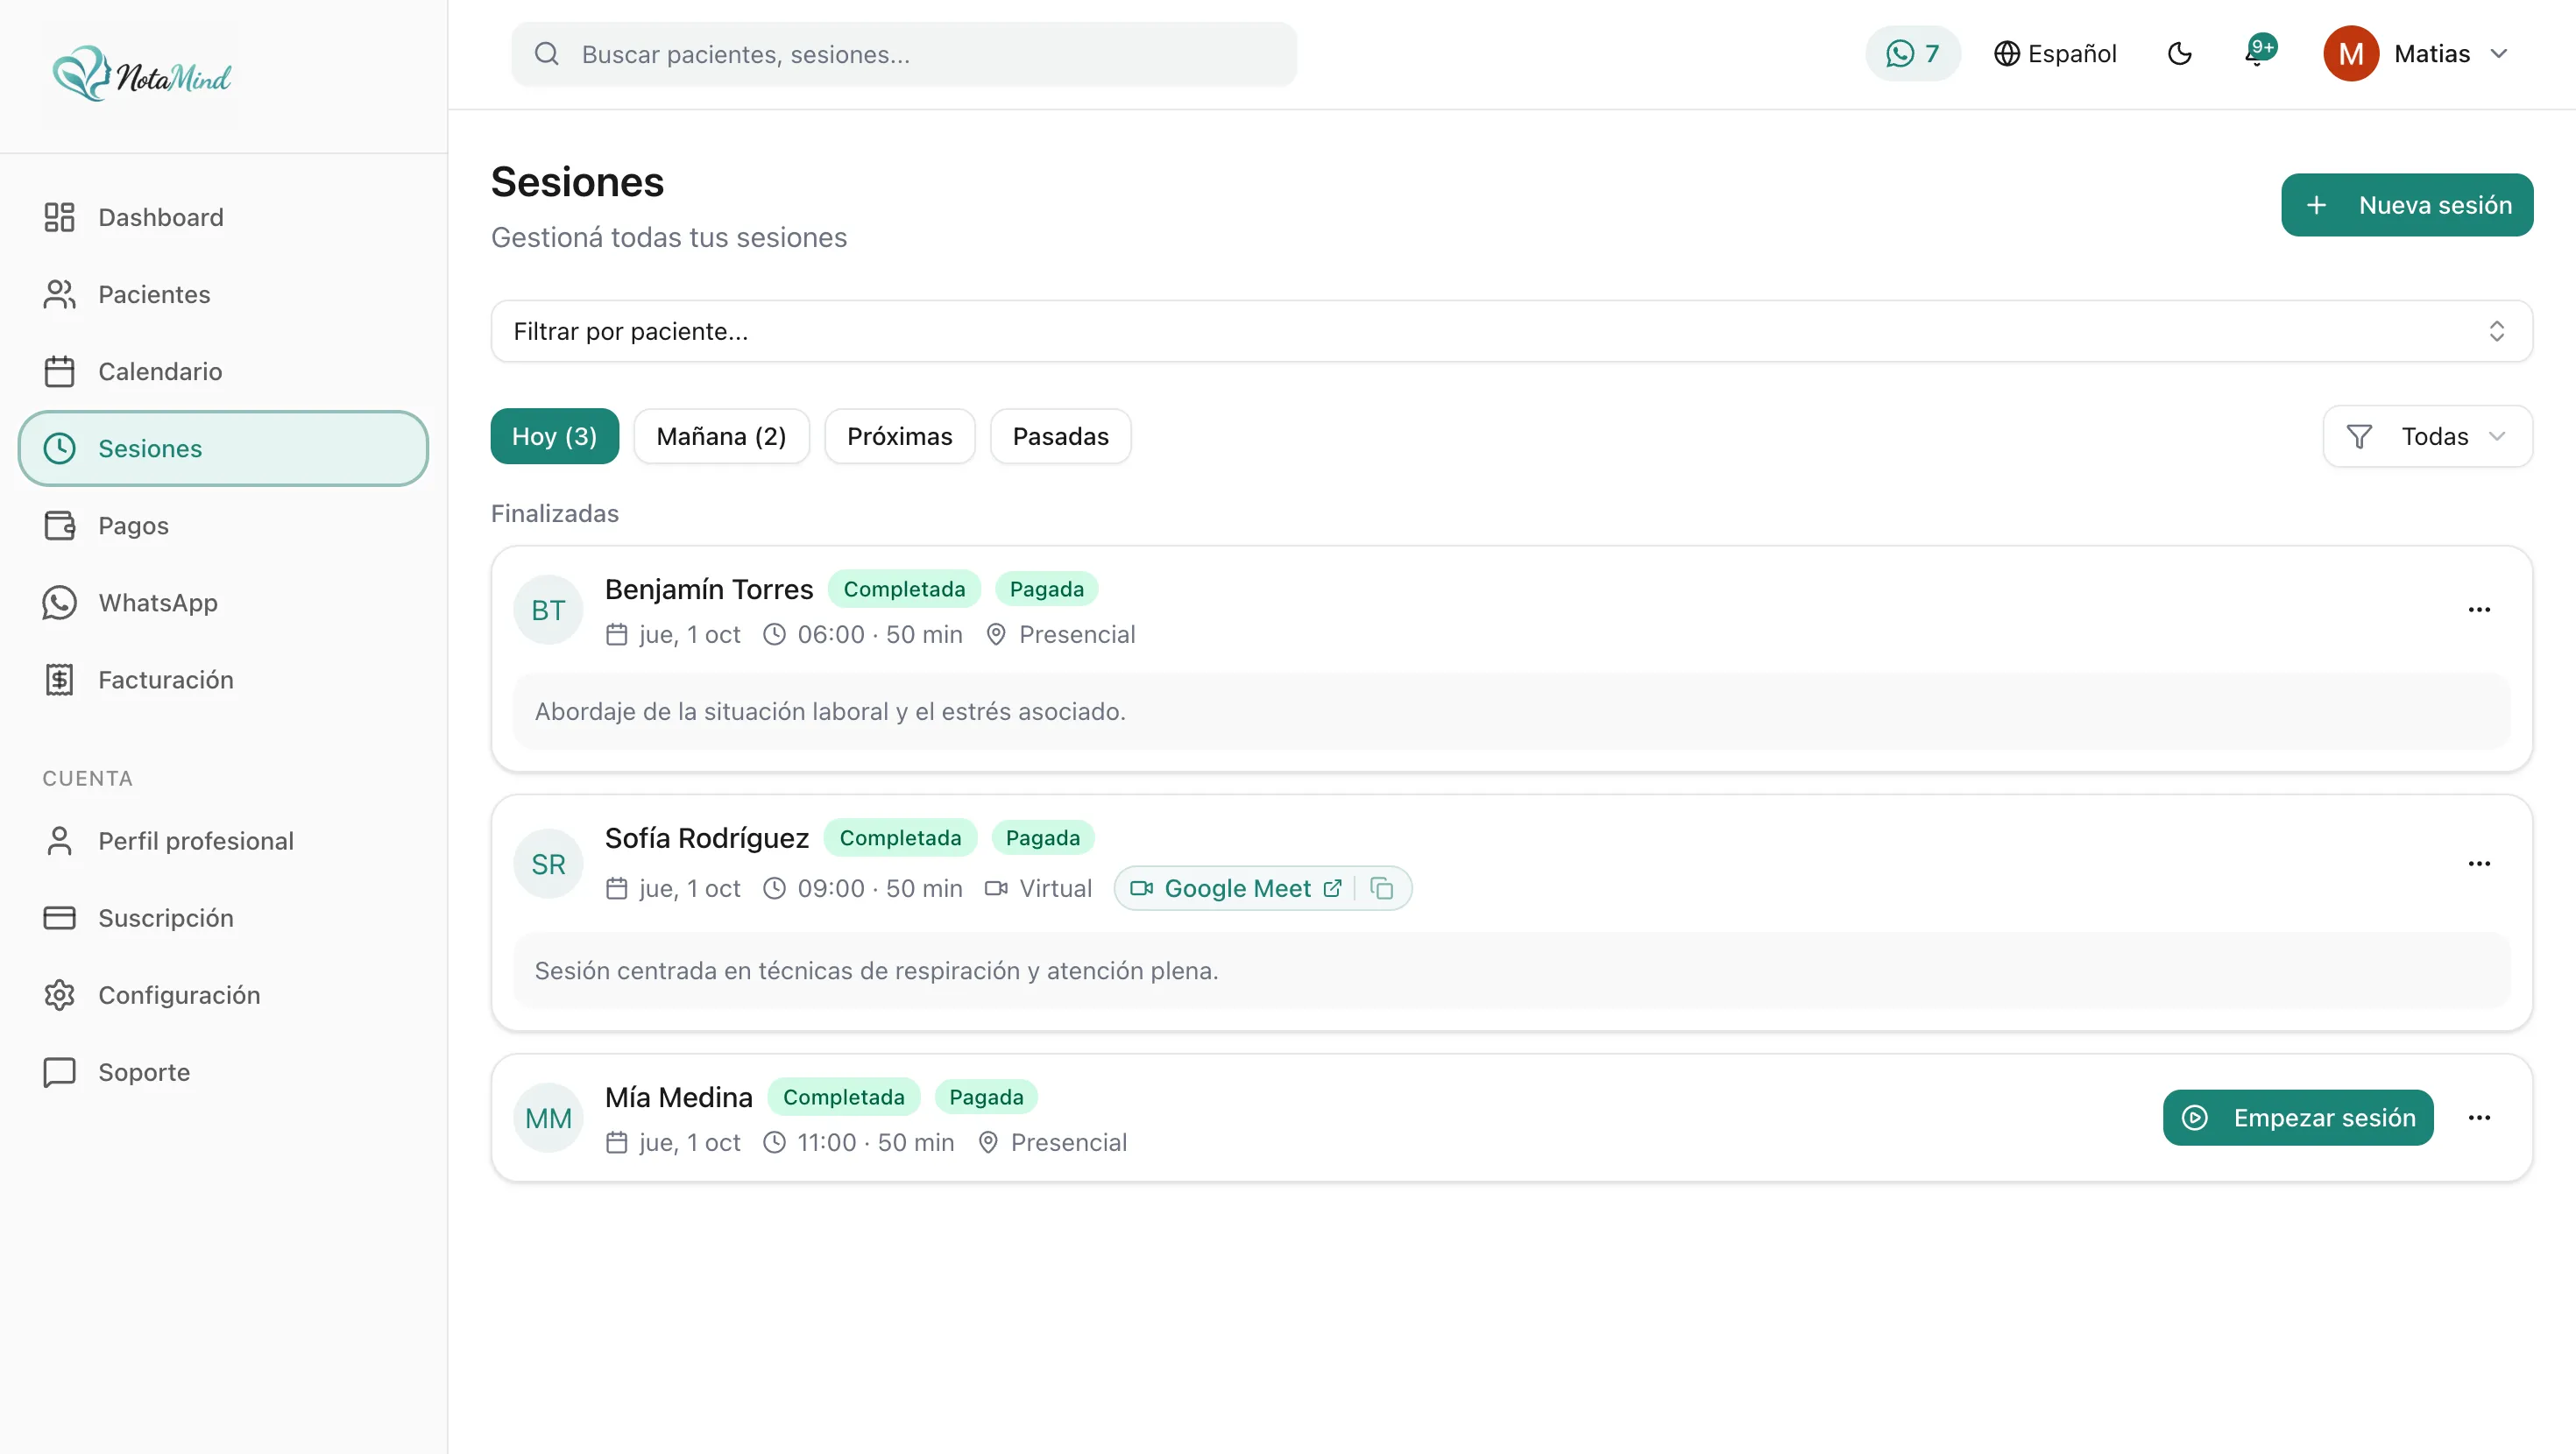This screenshot has width=2576, height=1454.
Task: Click the BT avatar circle
Action: (548, 609)
